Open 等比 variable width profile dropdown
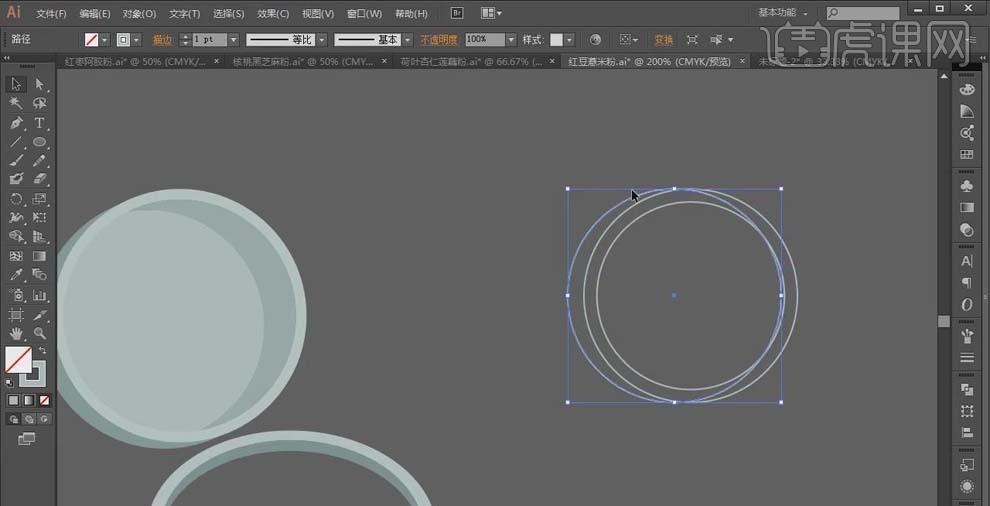This screenshot has width=990, height=506. pos(321,40)
